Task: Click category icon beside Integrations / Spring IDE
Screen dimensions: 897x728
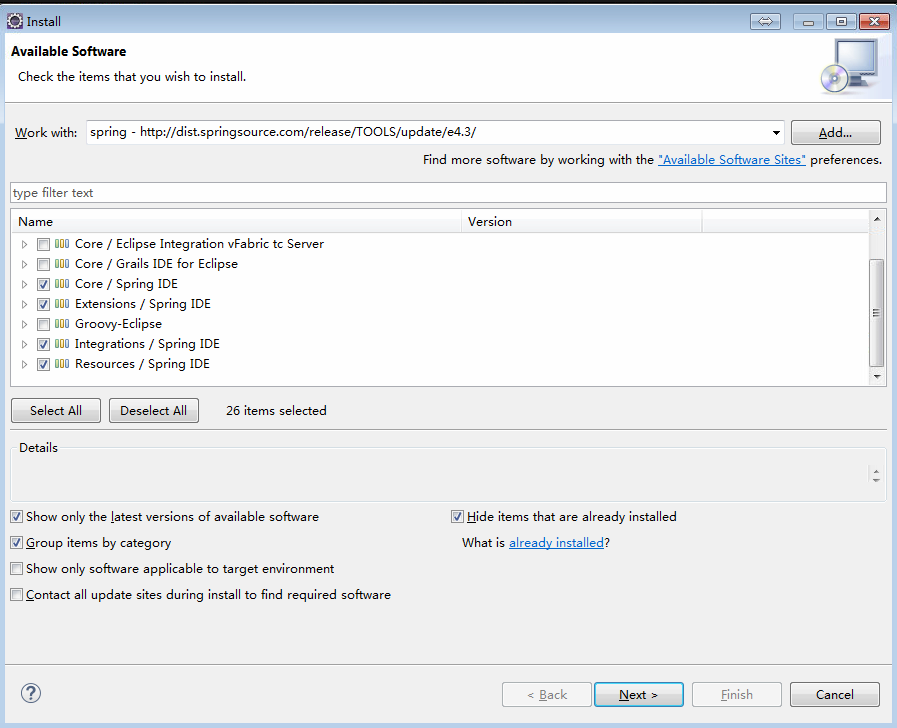Action: 62,344
